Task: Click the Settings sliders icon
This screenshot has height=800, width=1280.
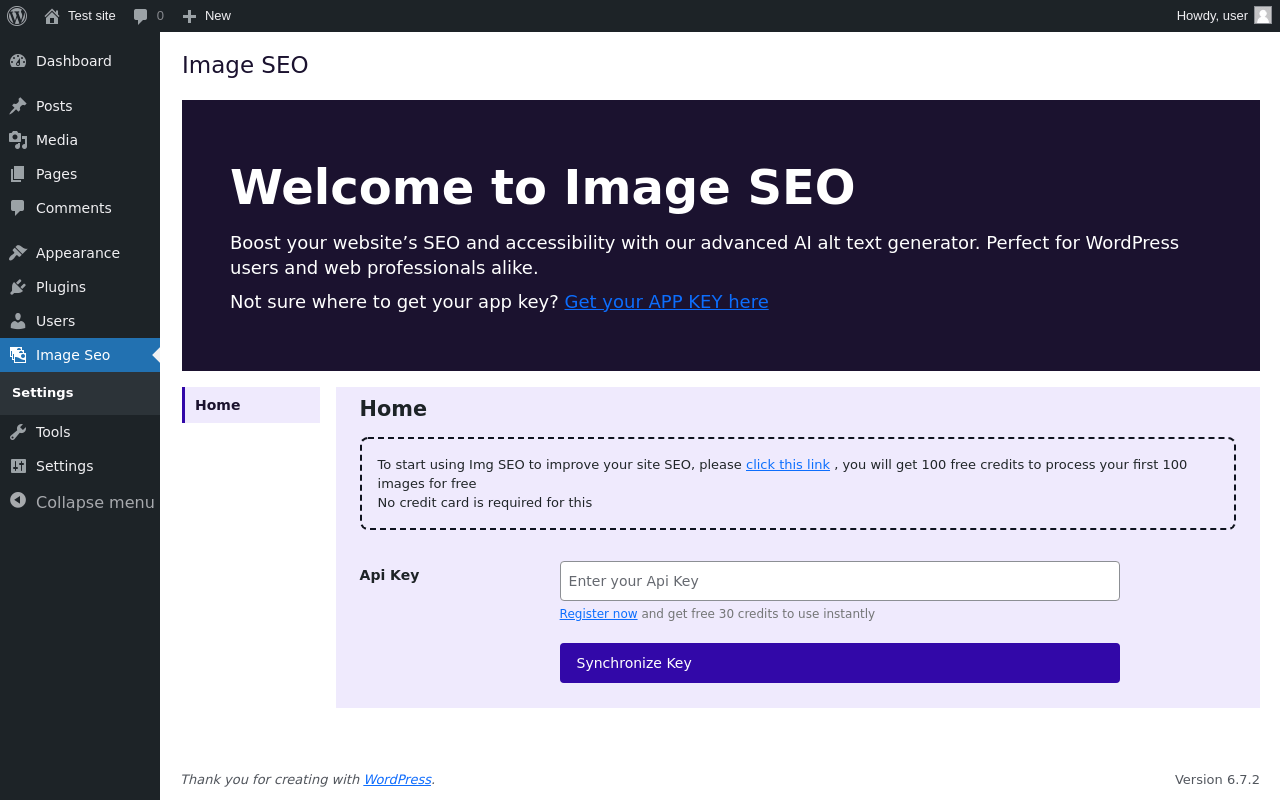Action: coord(18,466)
